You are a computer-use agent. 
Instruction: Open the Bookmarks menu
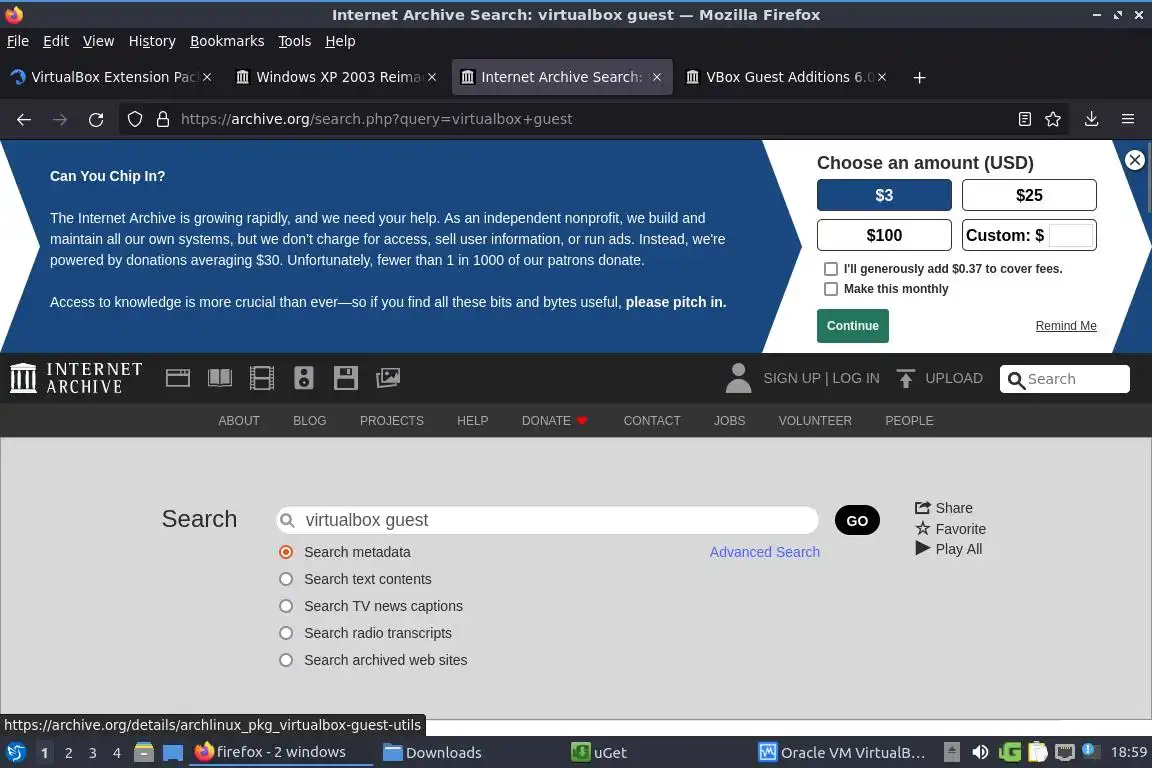227,41
